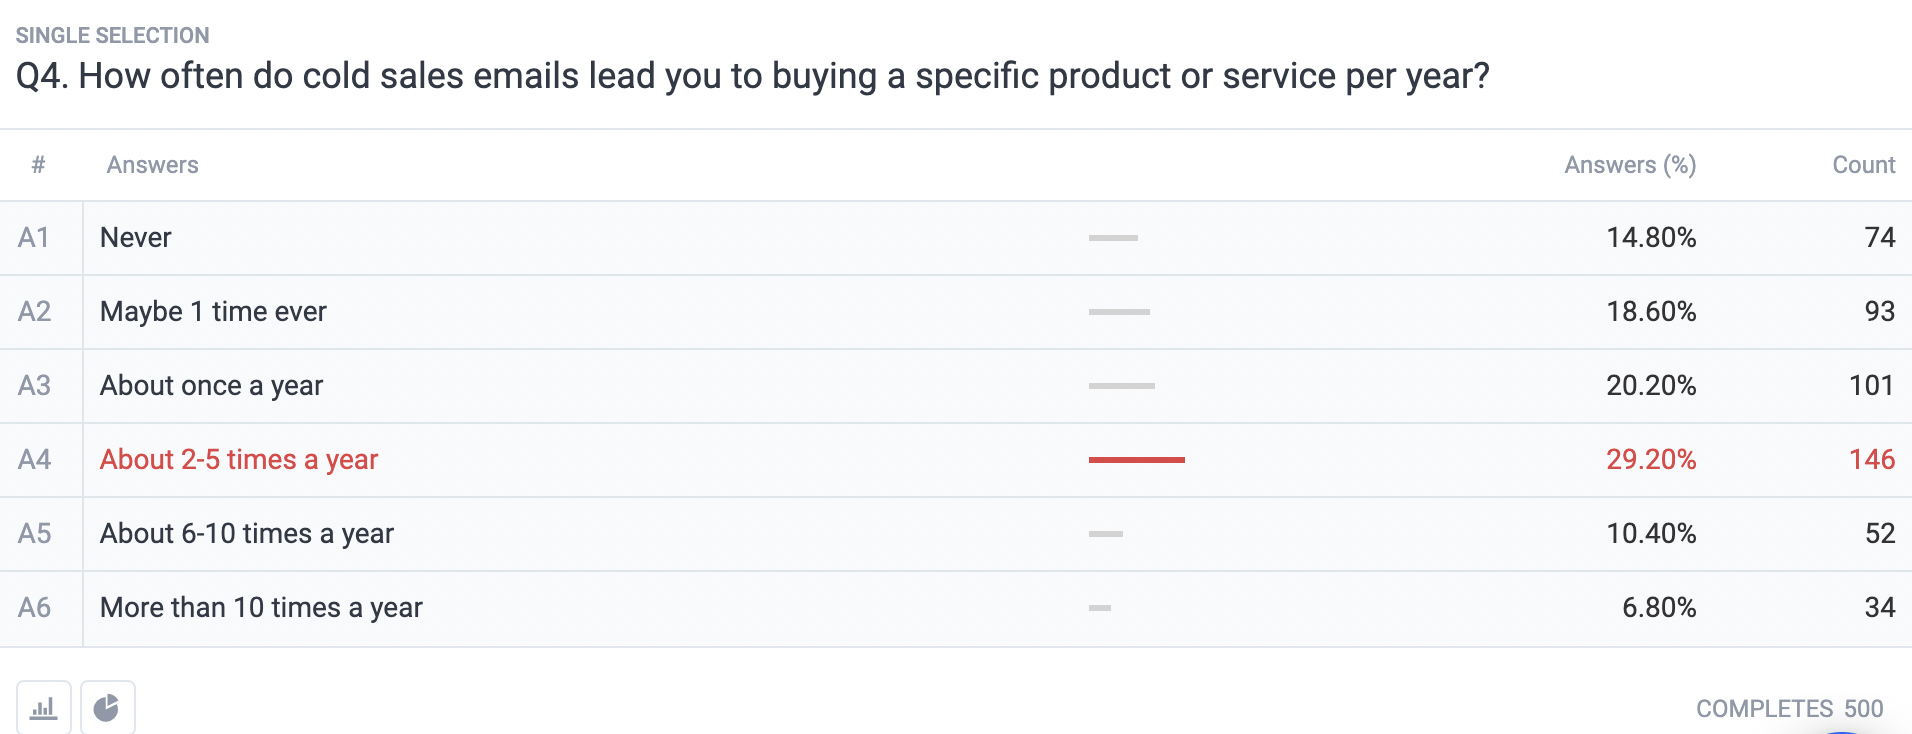Click the 29.20% percentage value
Image resolution: width=1912 pixels, height=734 pixels.
click(1651, 460)
